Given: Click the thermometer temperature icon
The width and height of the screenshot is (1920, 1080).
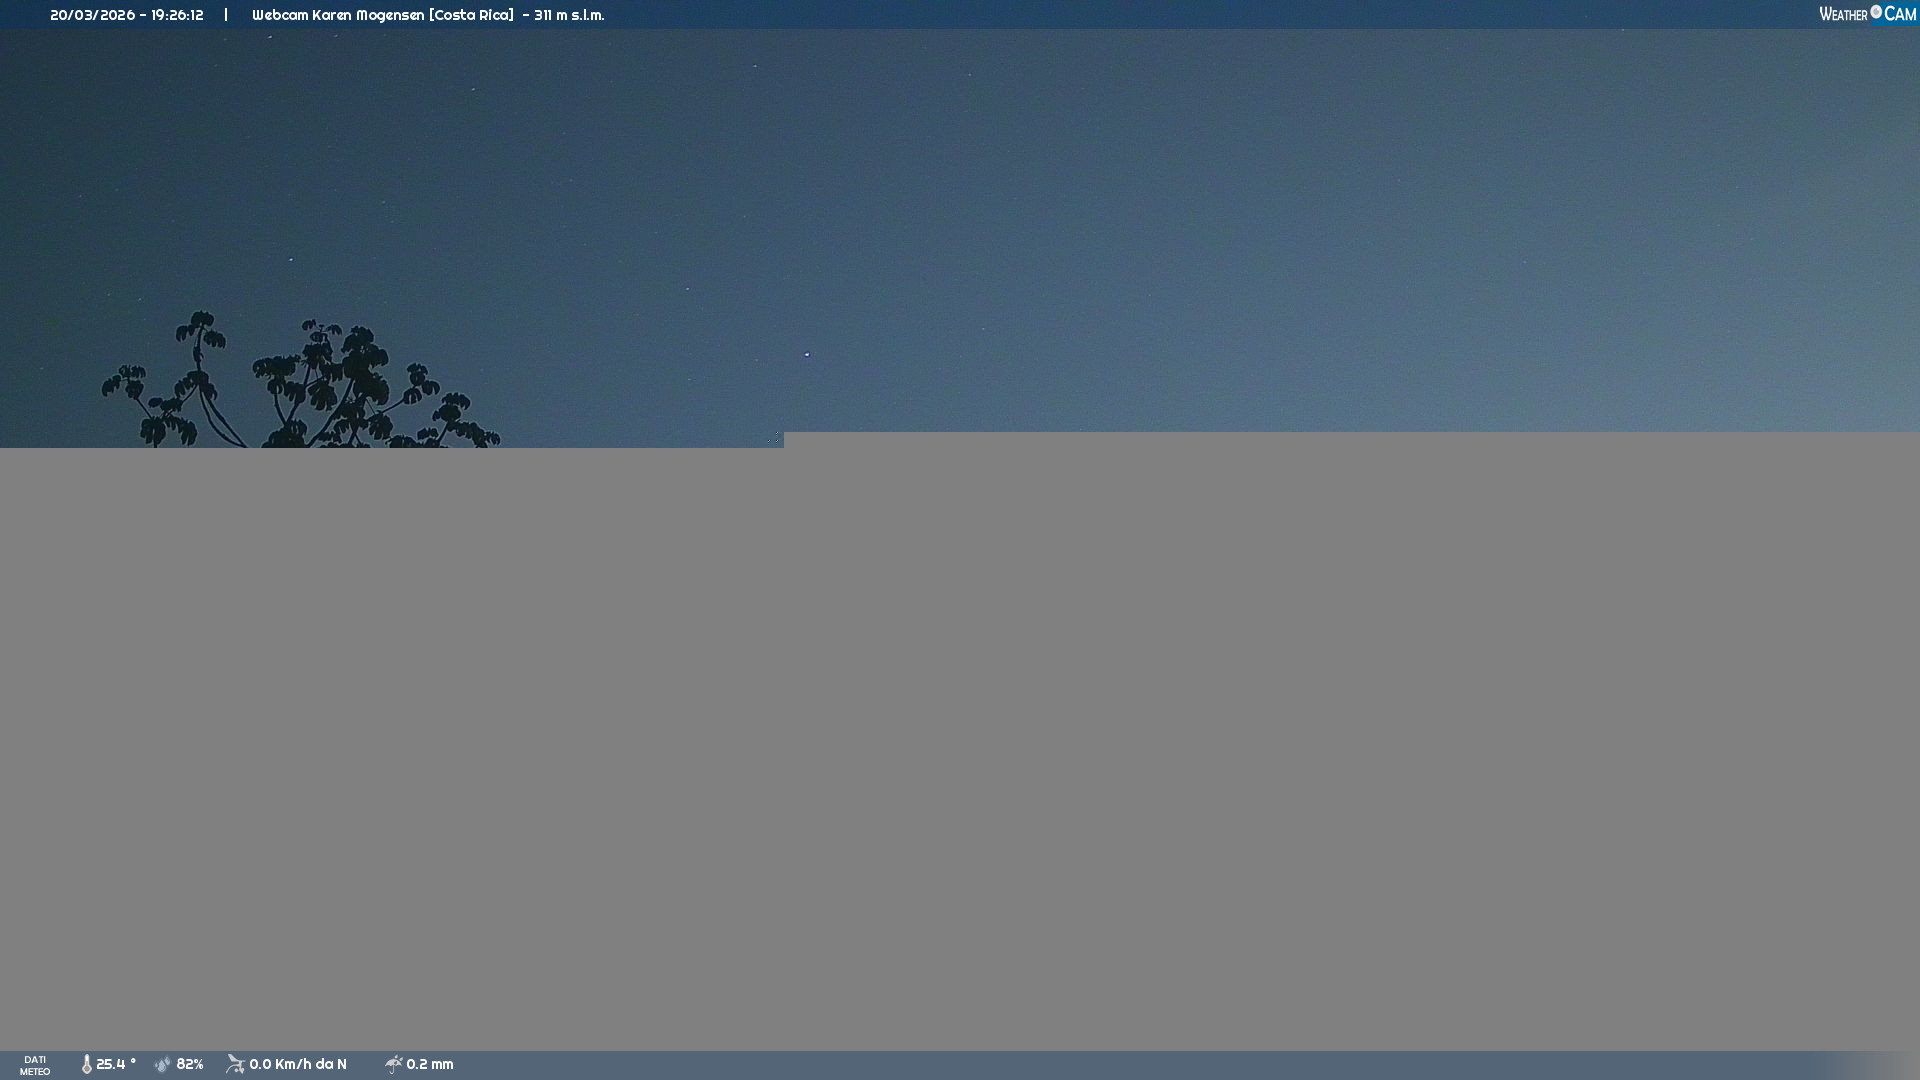Looking at the screenshot, I should [x=87, y=1064].
